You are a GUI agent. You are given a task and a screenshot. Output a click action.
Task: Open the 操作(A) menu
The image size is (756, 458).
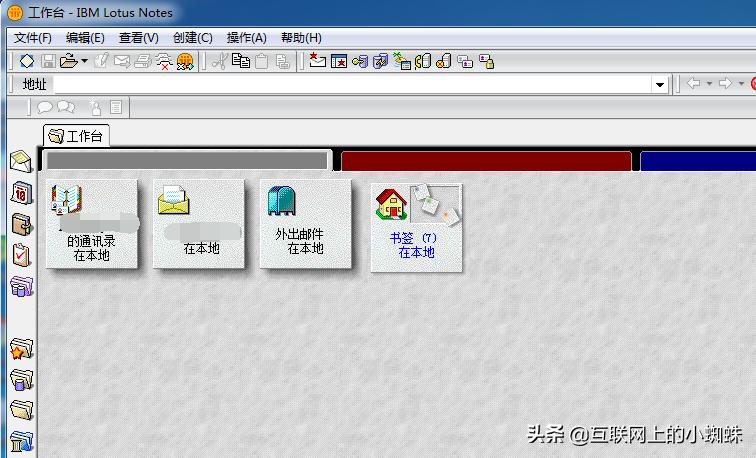tap(247, 38)
